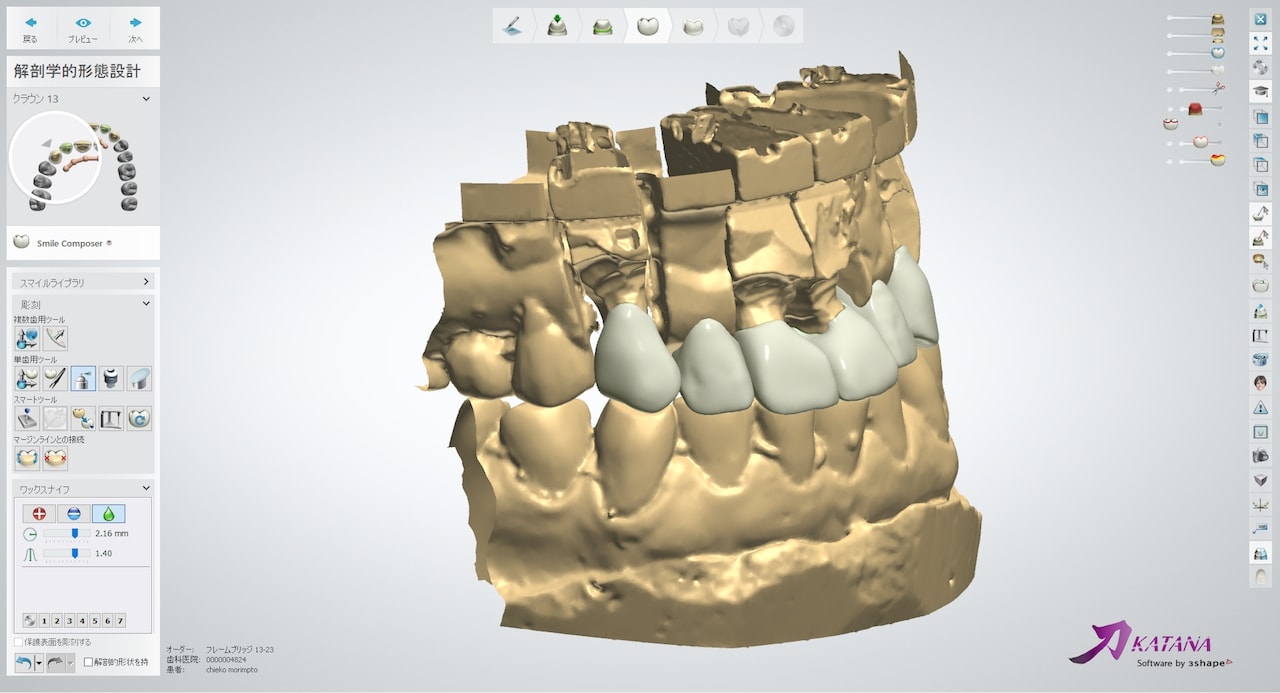Enable the 保護表面を彫刻する checkbox
Image resolution: width=1280 pixels, height=693 pixels.
pyautogui.click(x=18, y=642)
